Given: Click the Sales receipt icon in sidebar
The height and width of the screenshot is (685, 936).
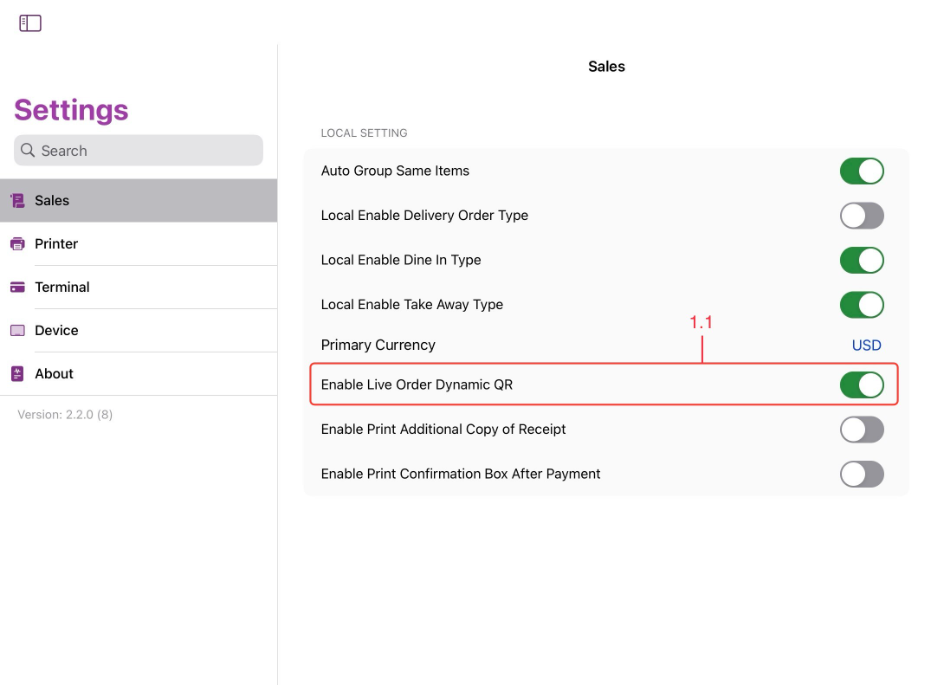Looking at the screenshot, I should click(x=17, y=201).
